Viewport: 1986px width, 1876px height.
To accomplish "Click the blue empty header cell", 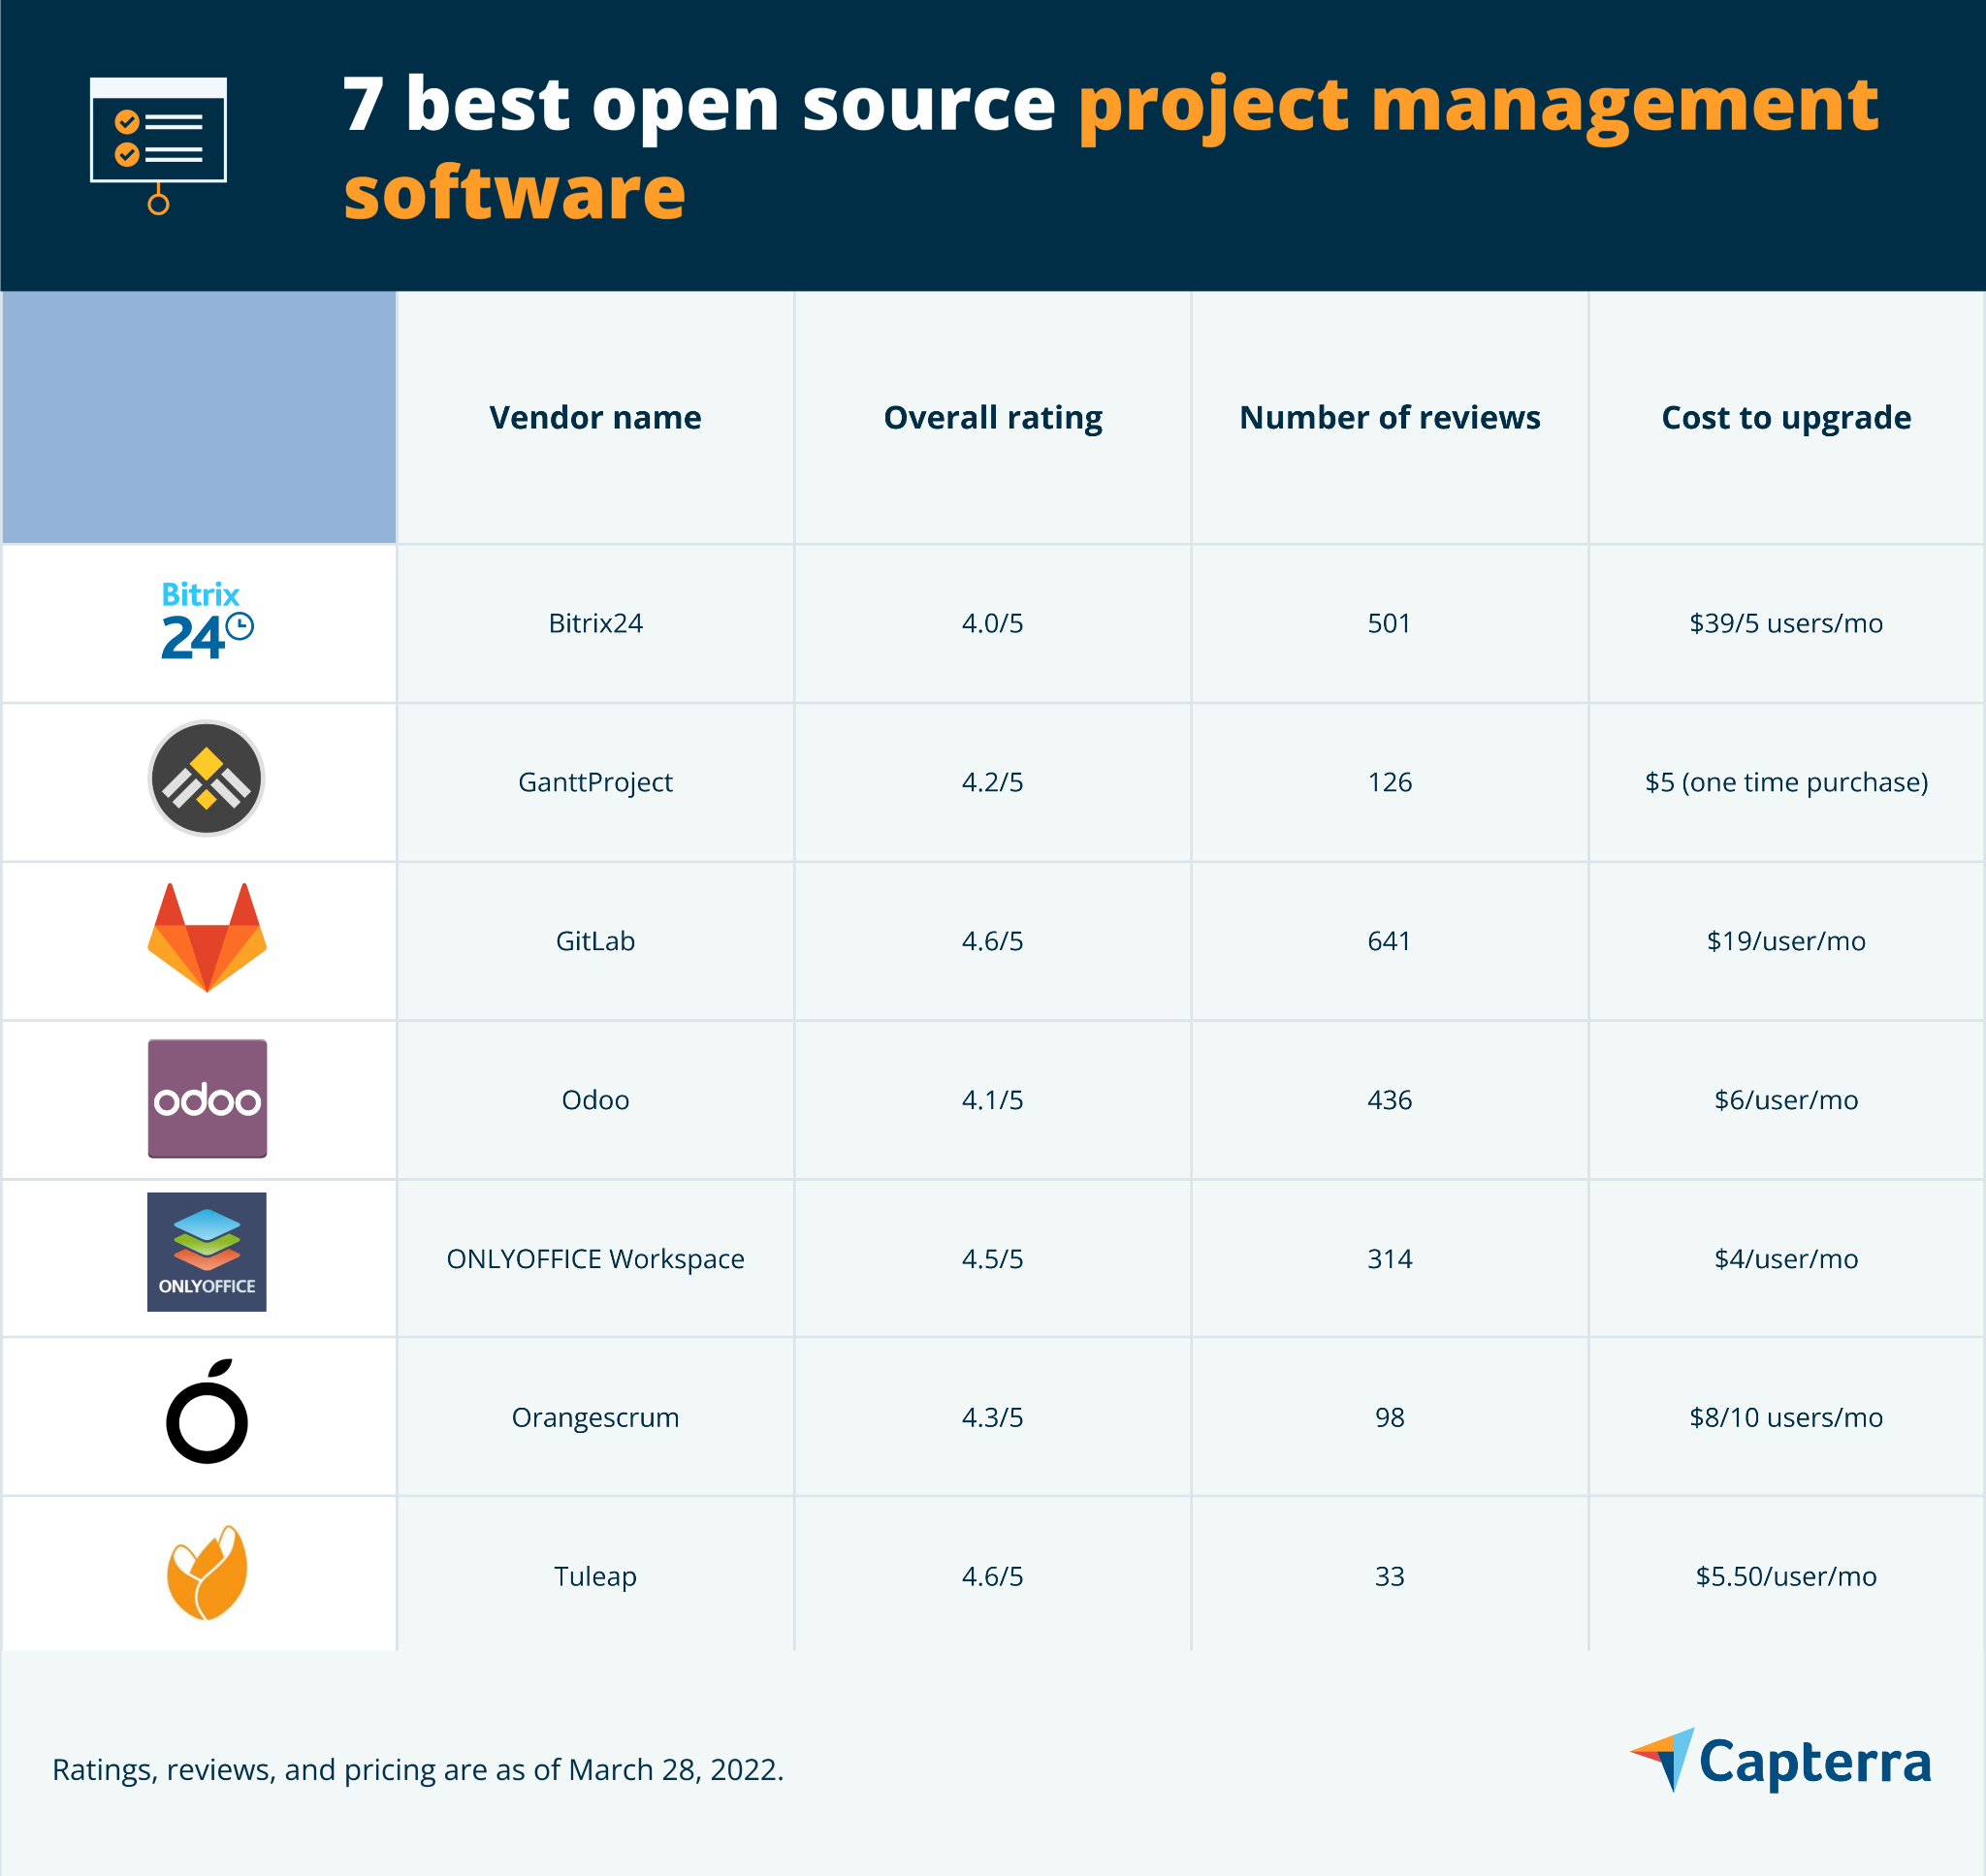I will [x=199, y=417].
